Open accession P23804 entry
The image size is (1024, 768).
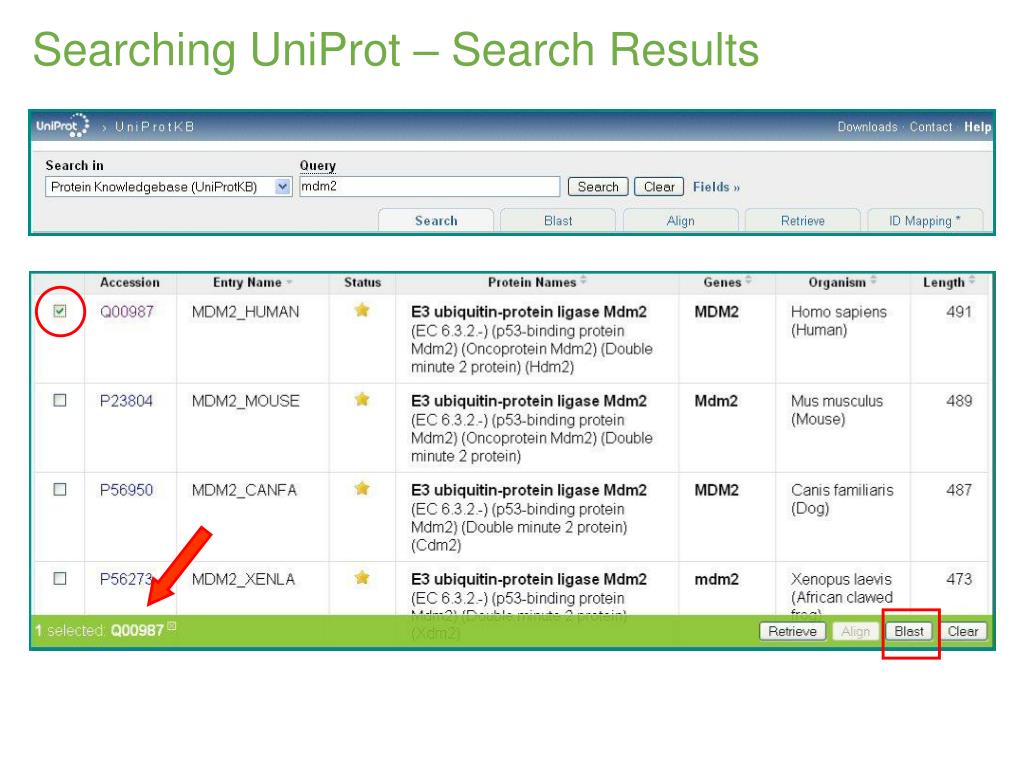click(x=126, y=400)
